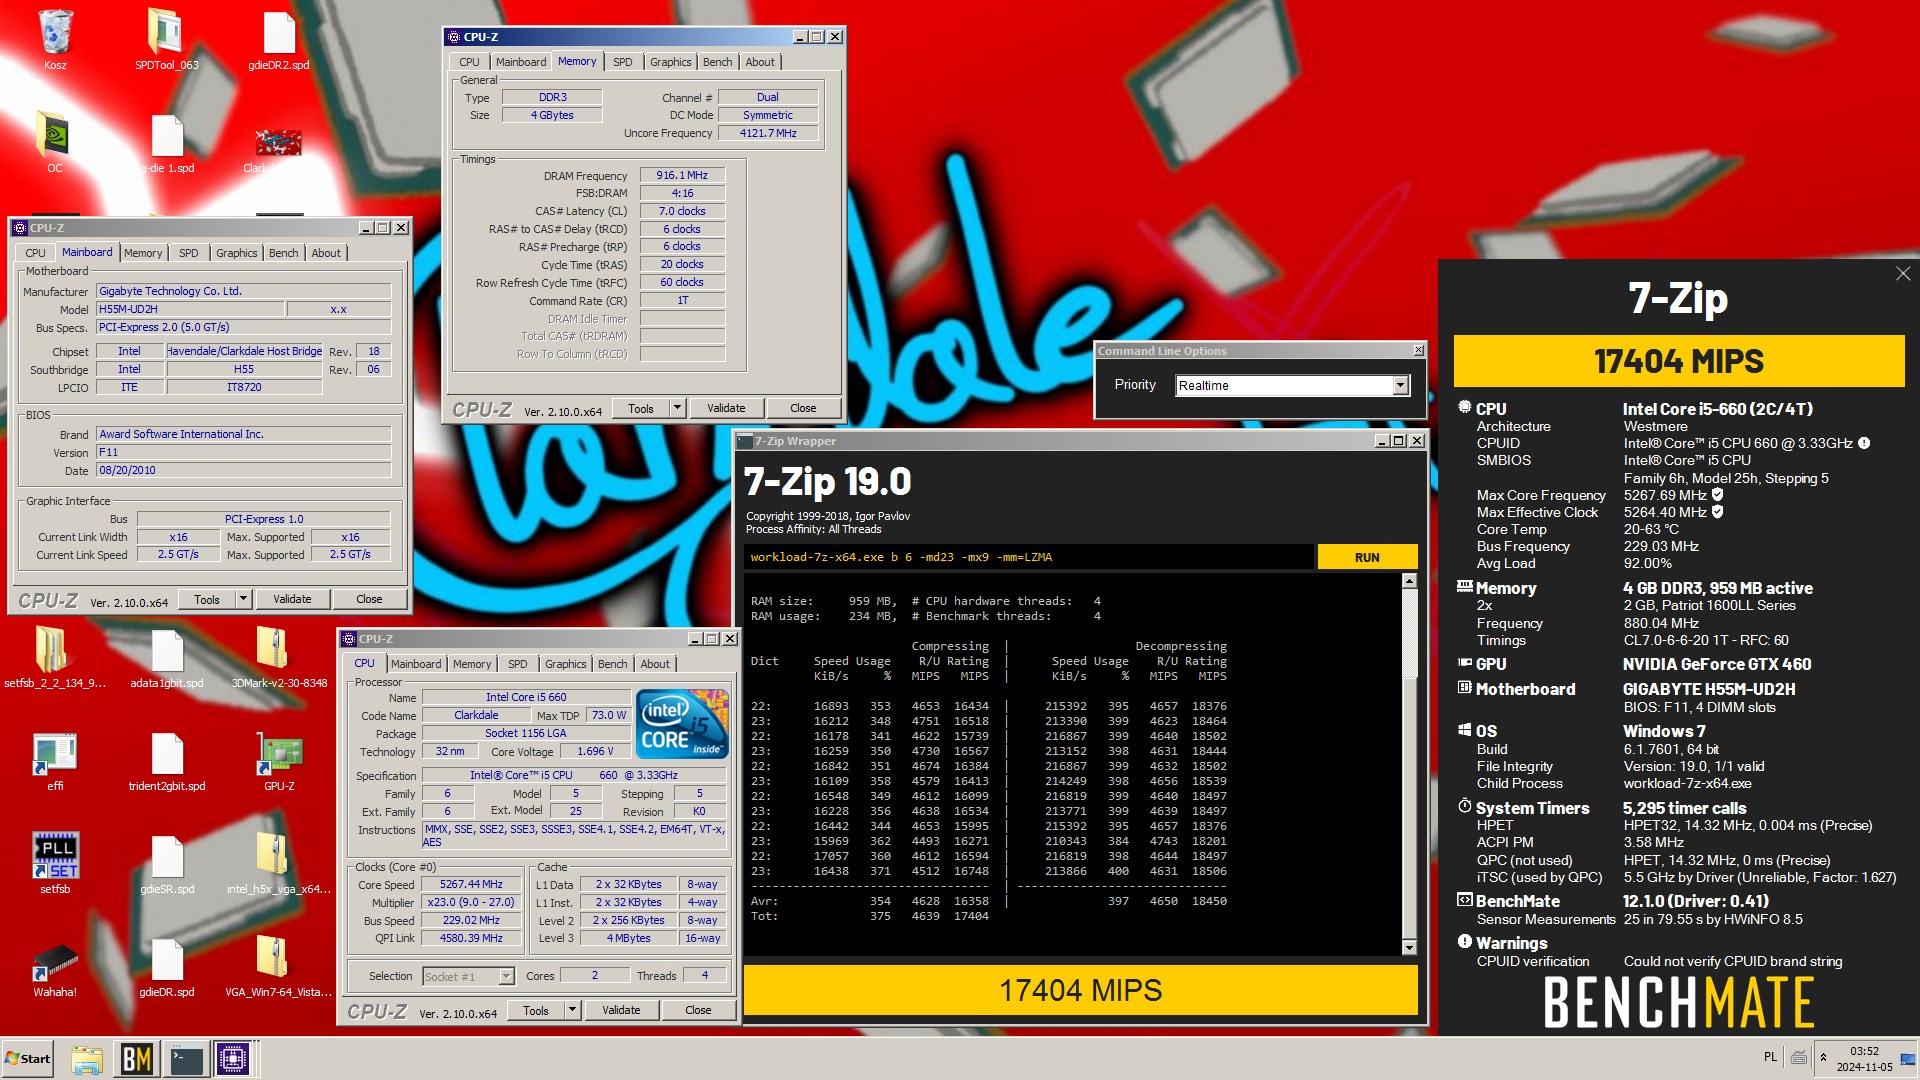Screen dimensions: 1920x1080
Task: Close the Command Line Options window
Action: tap(1418, 350)
